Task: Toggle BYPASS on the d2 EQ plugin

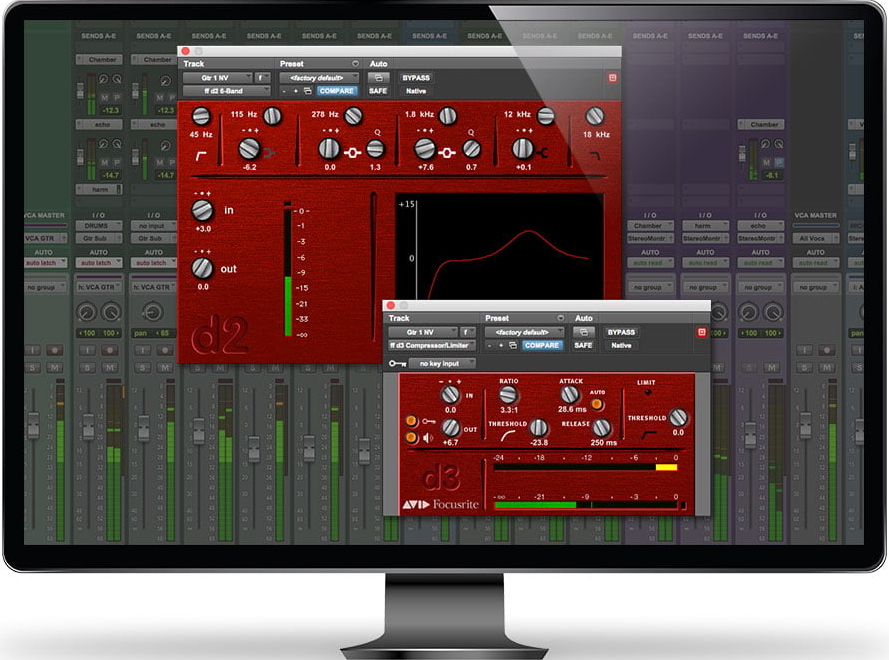Action: click(415, 76)
